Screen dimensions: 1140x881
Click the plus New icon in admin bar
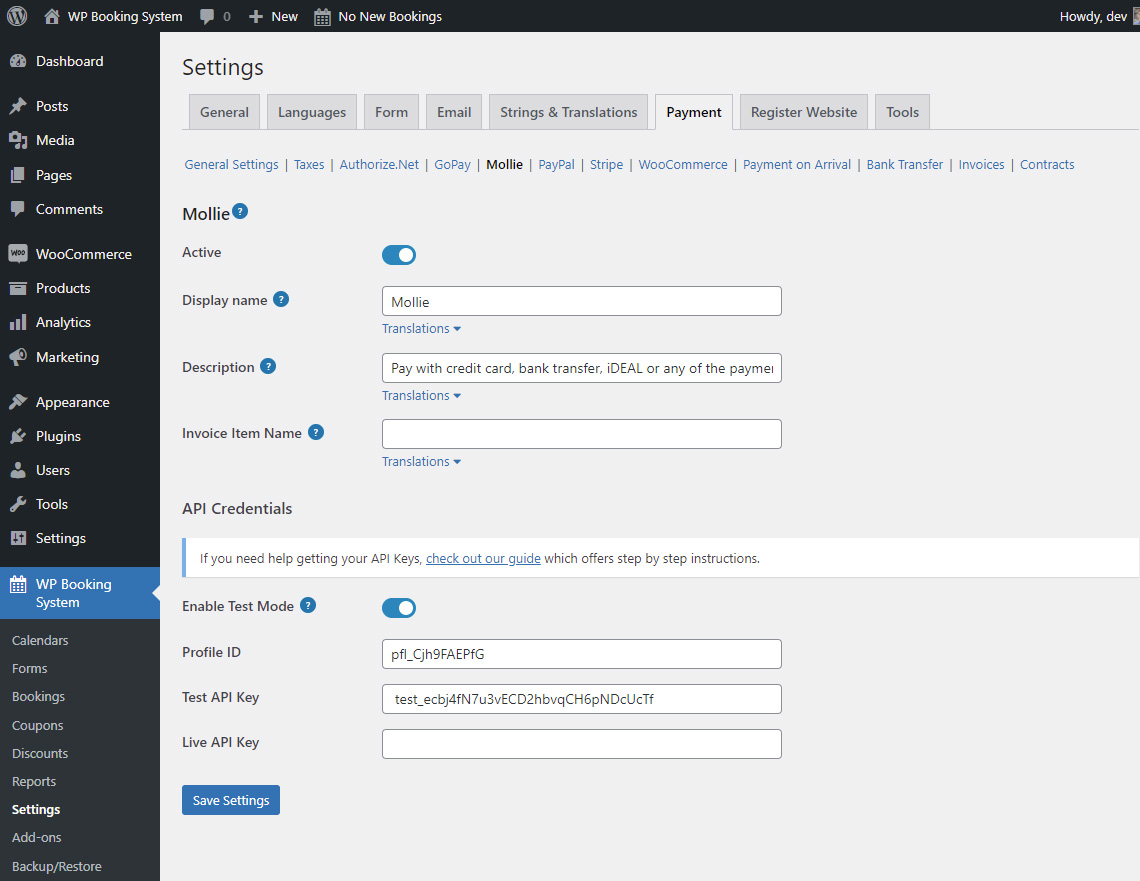256,16
